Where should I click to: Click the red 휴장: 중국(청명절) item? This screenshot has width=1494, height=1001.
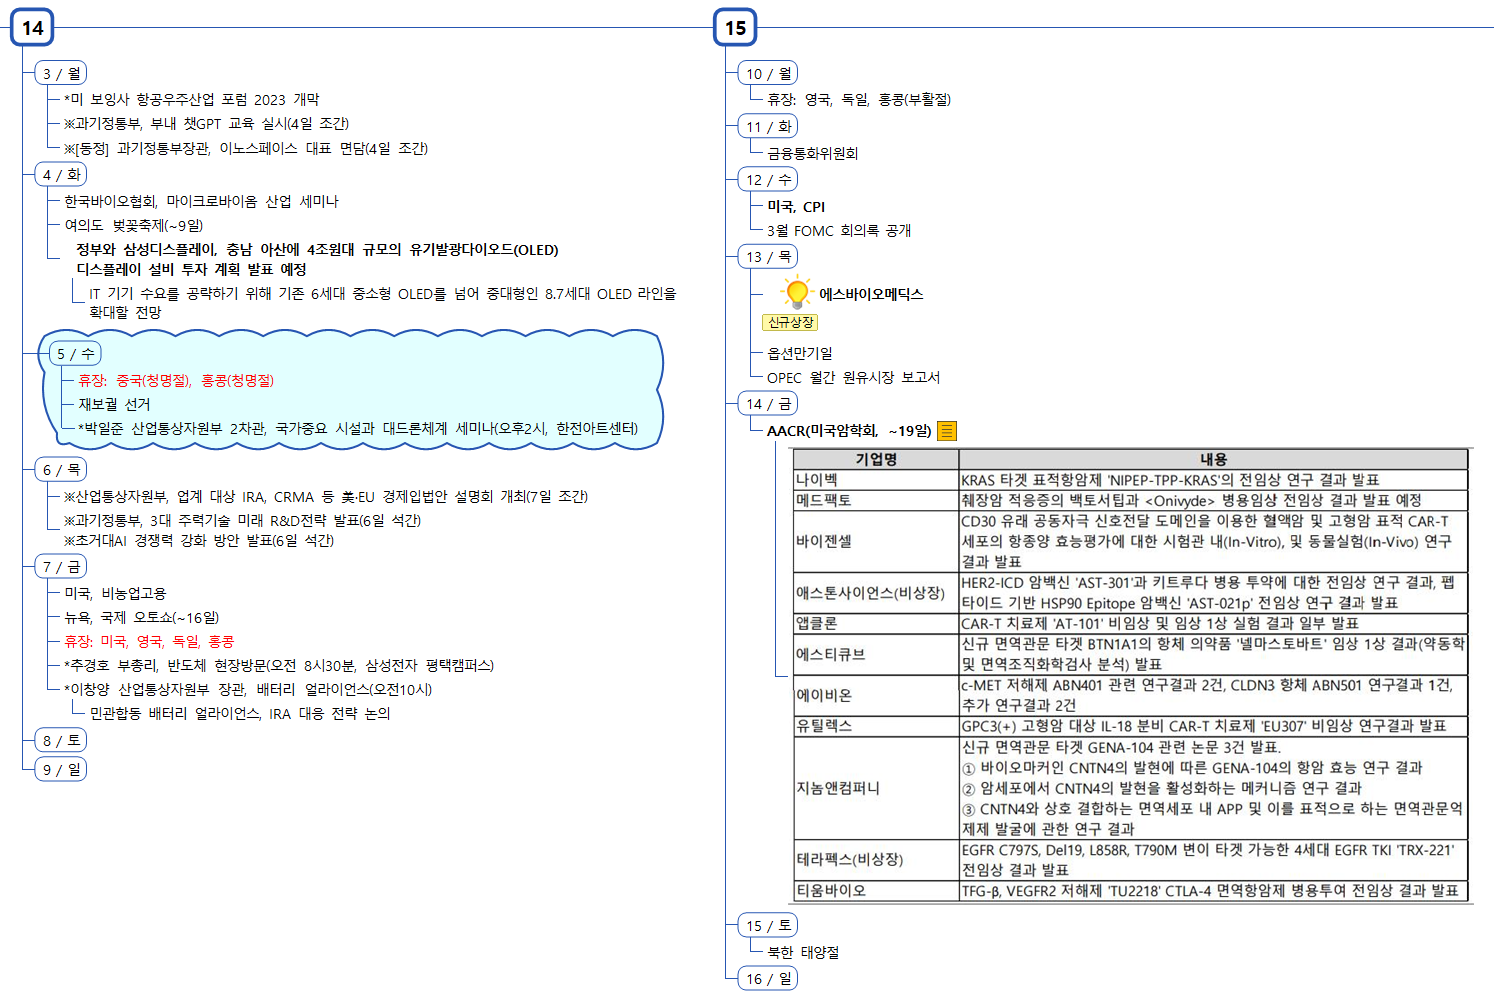(x=176, y=380)
